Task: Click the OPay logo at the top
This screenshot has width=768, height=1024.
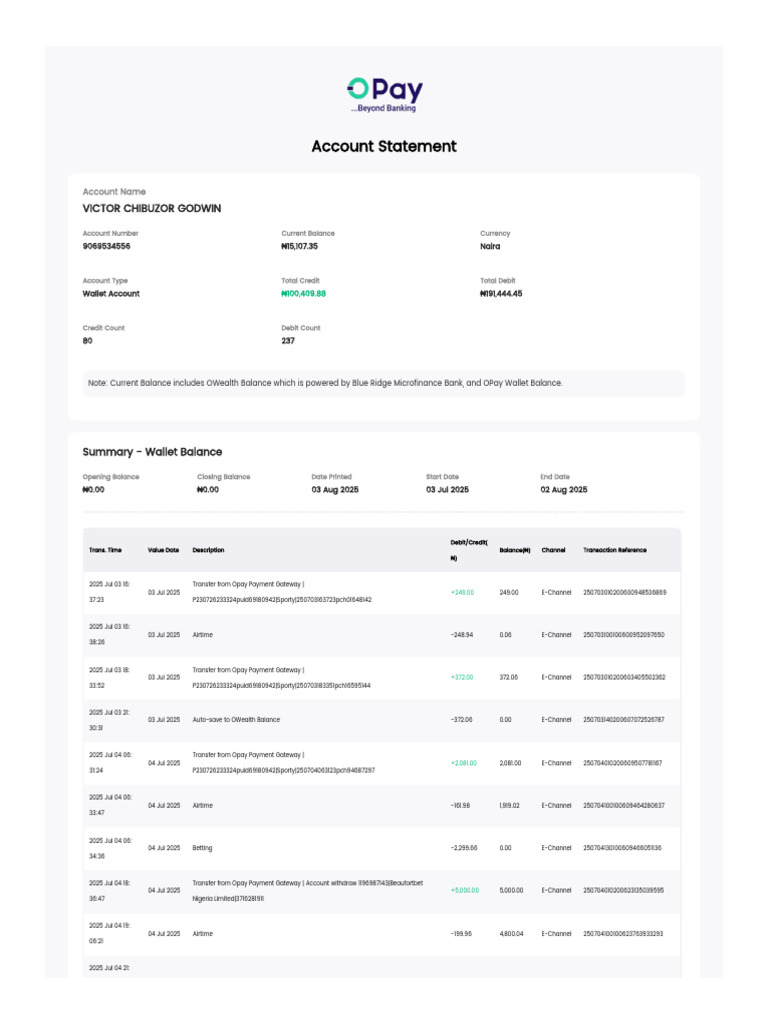Action: click(x=385, y=95)
